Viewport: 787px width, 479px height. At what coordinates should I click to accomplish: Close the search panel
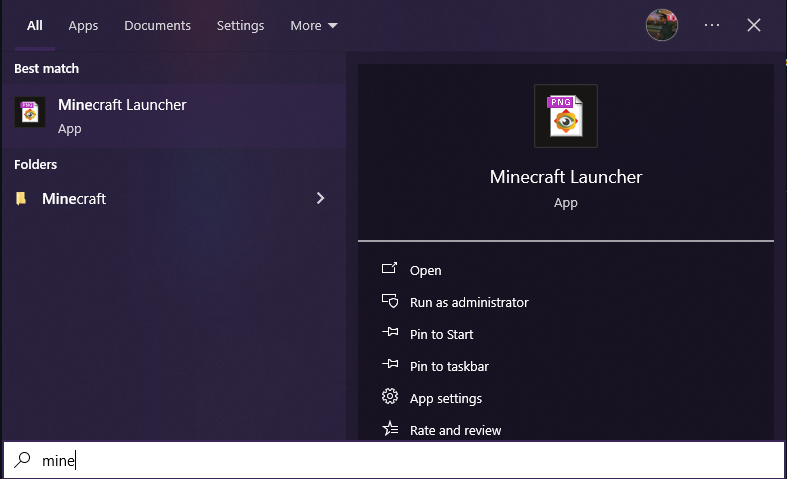(753, 25)
